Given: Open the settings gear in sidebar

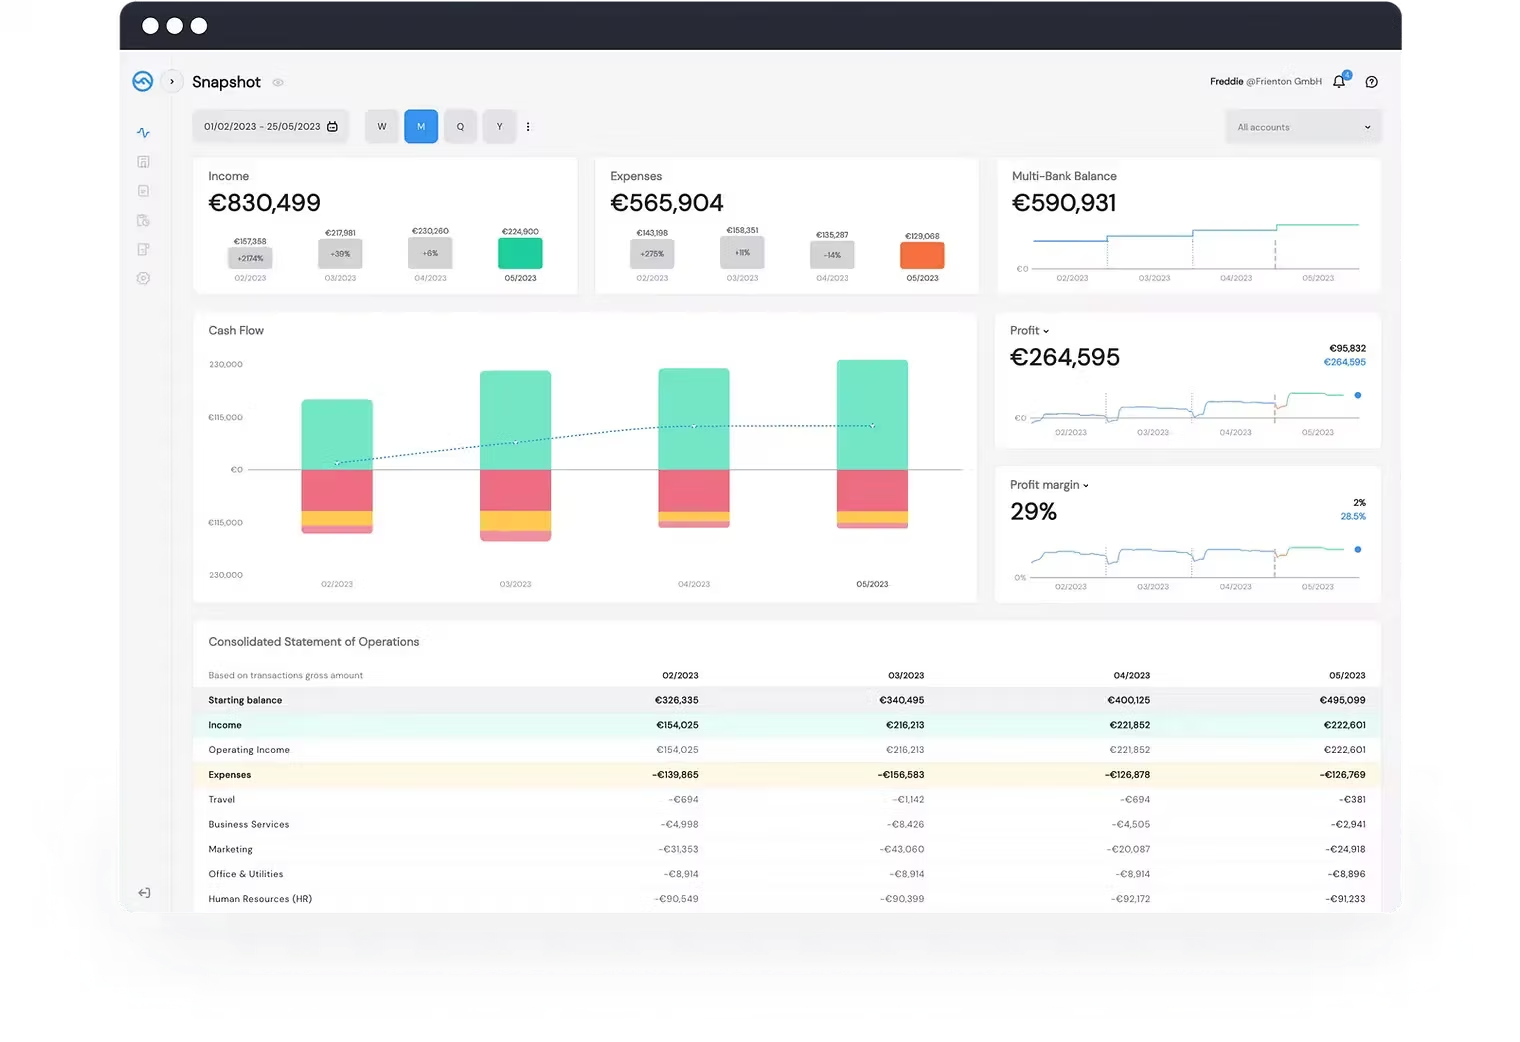Looking at the screenshot, I should (x=143, y=279).
